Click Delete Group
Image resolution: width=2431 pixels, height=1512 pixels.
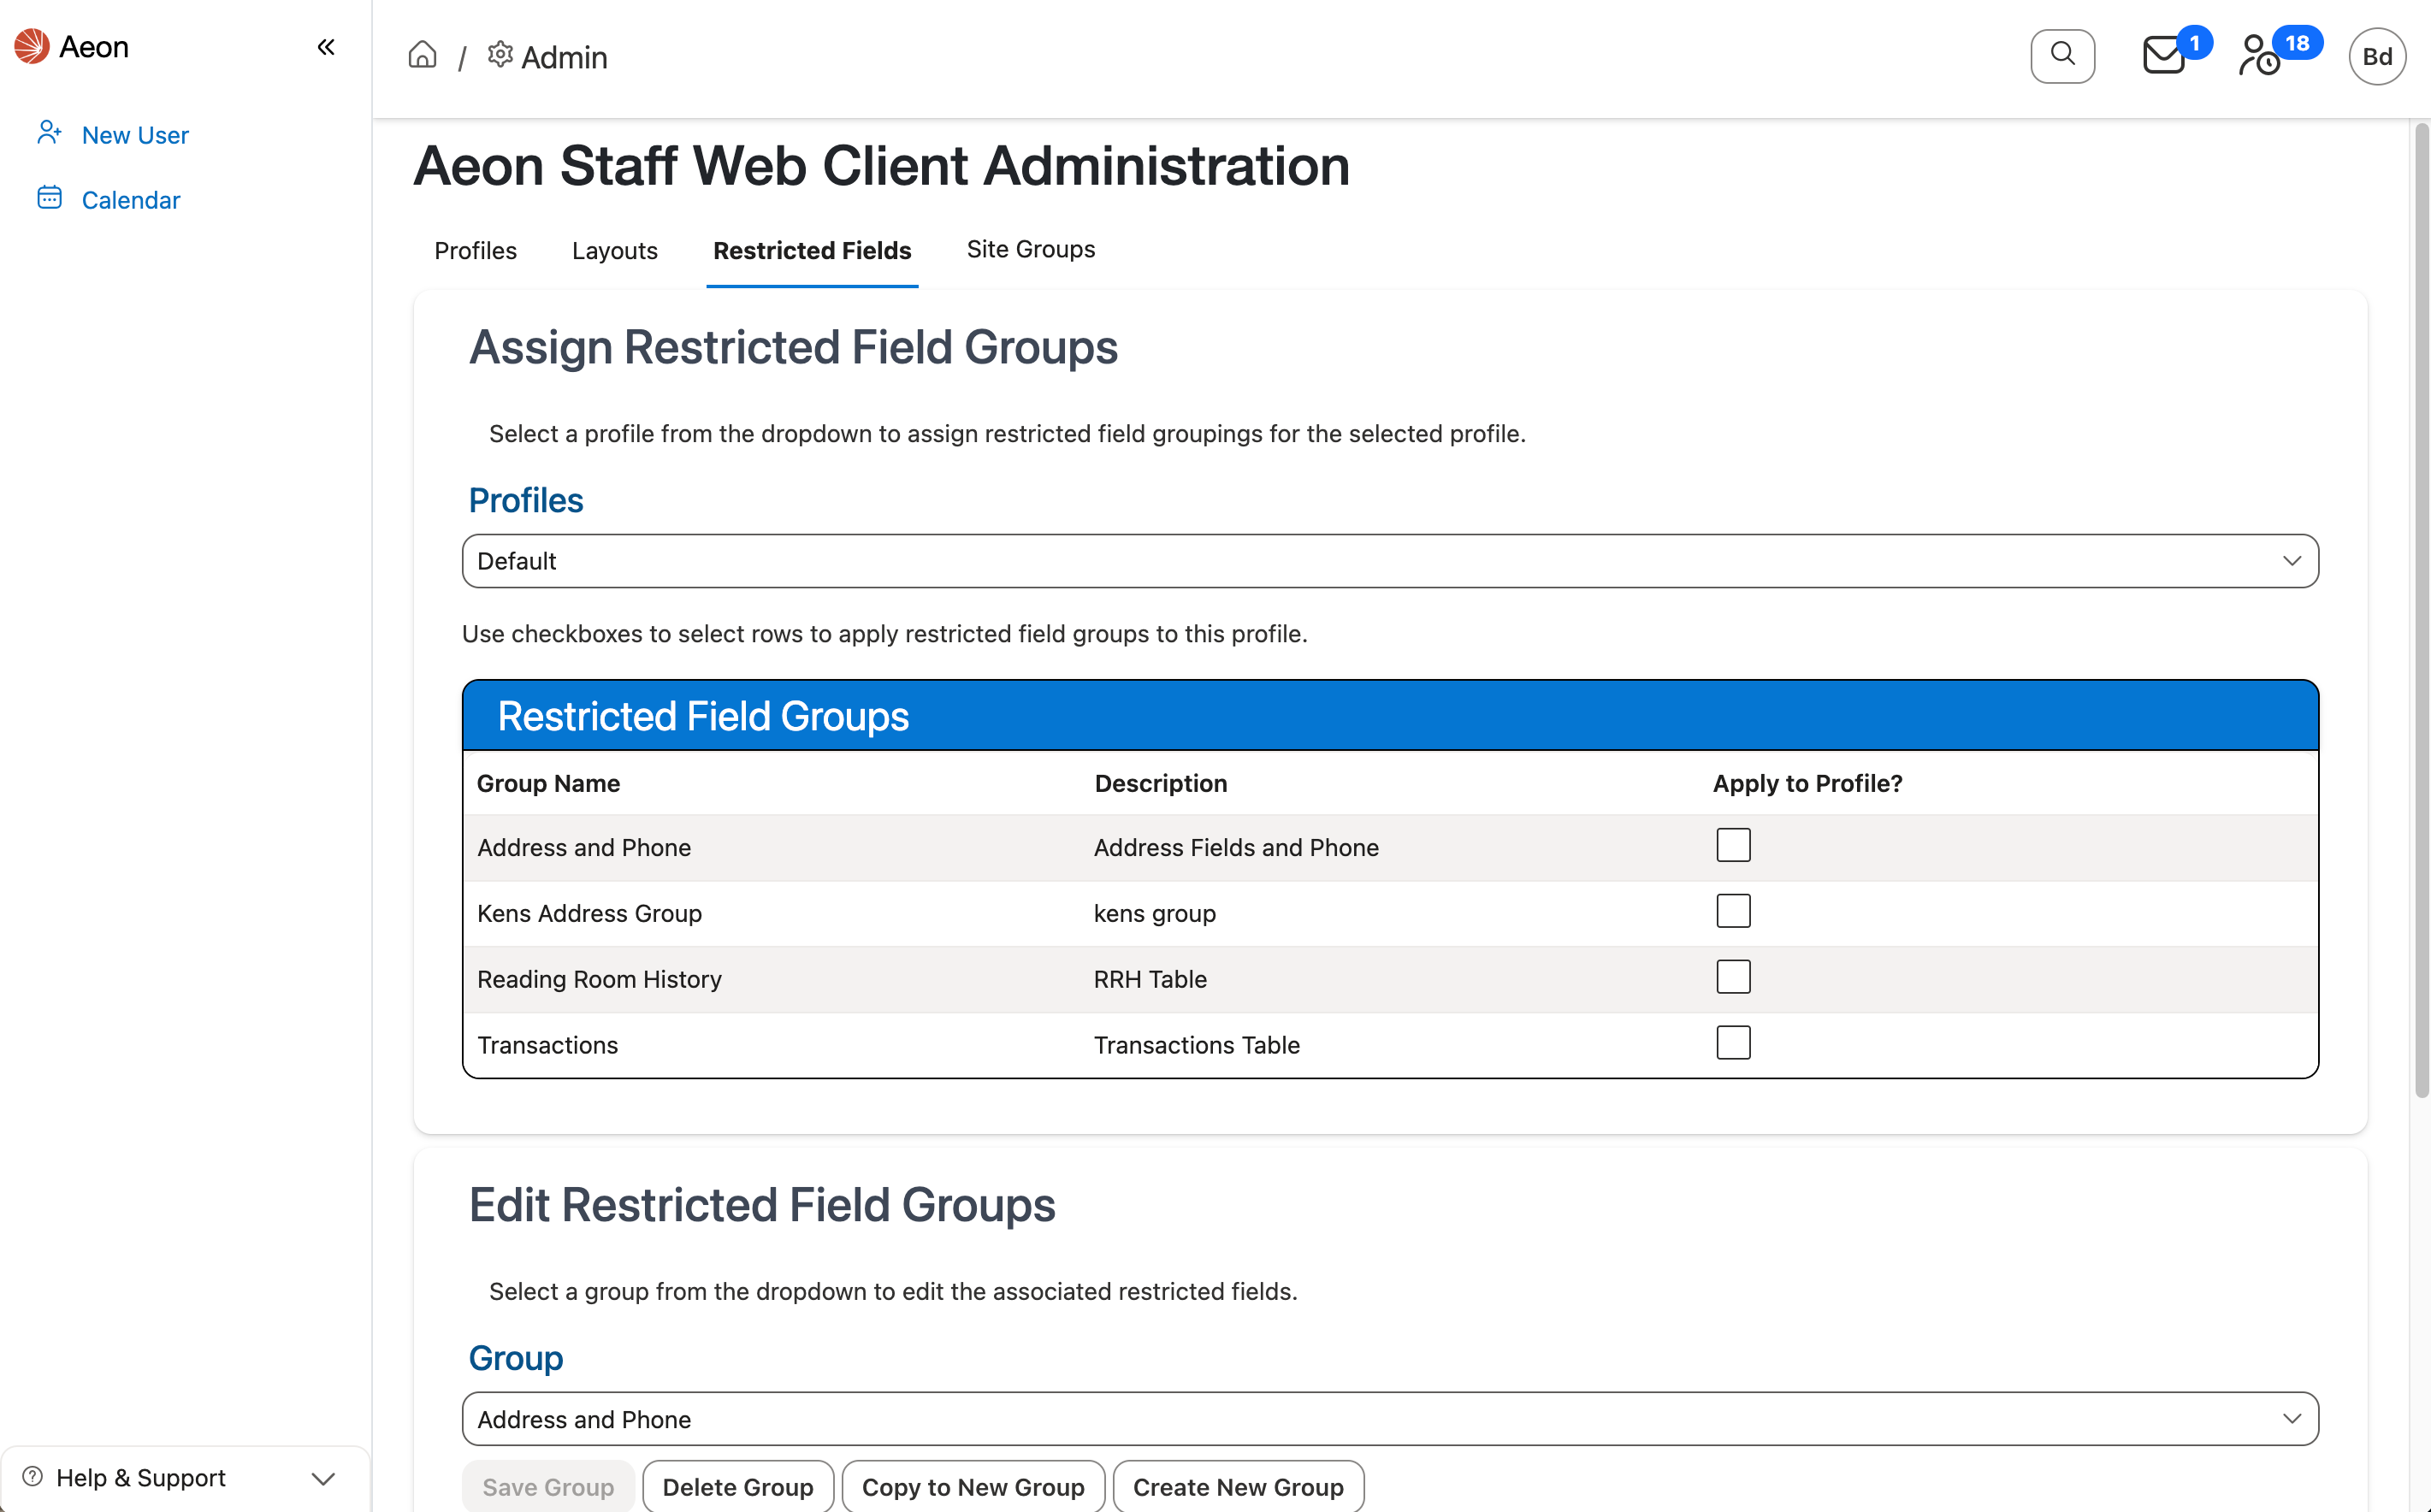point(738,1487)
